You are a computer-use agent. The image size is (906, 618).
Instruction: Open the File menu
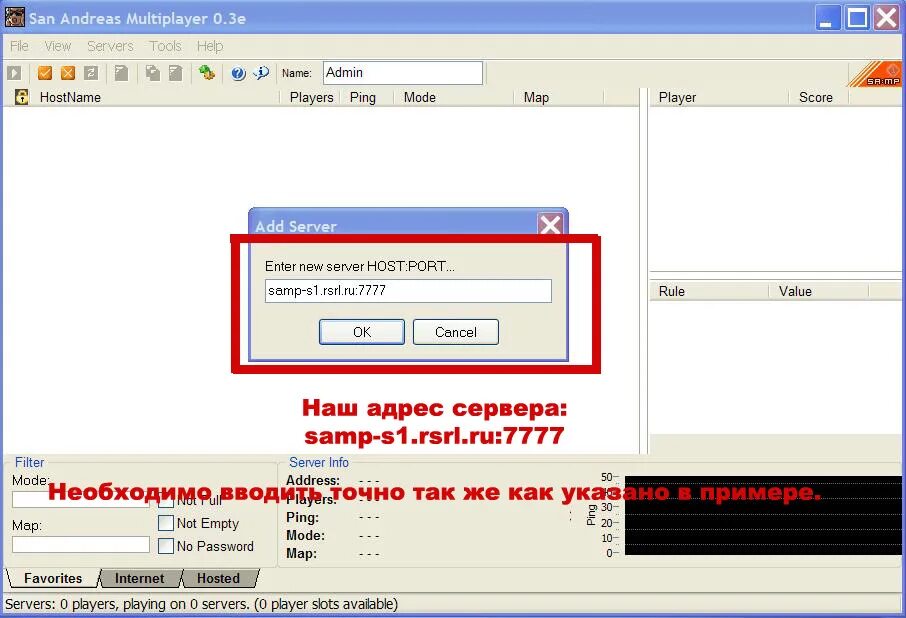(19, 46)
